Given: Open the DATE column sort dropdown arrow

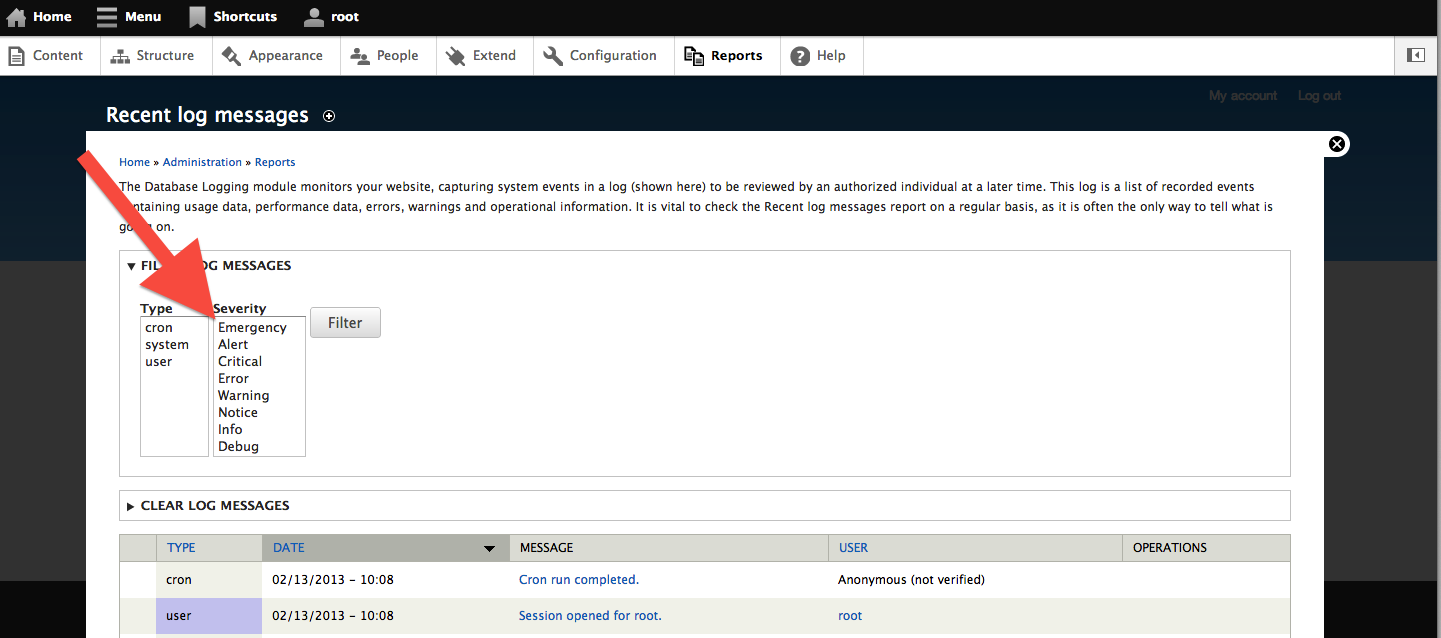Looking at the screenshot, I should [x=489, y=548].
